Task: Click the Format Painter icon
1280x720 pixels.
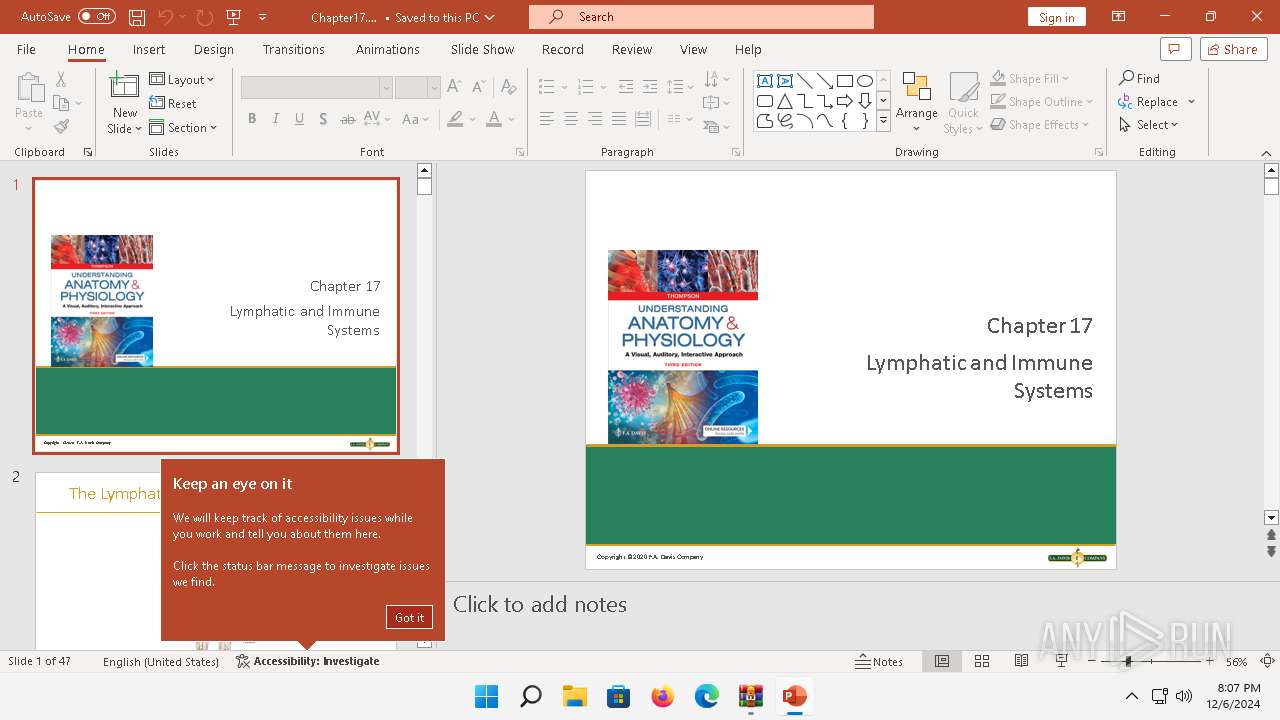Action: (61, 127)
